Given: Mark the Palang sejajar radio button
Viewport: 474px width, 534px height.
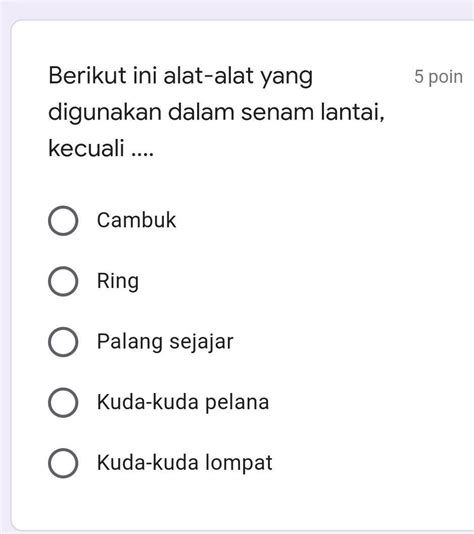Looking at the screenshot, I should click(x=63, y=342).
